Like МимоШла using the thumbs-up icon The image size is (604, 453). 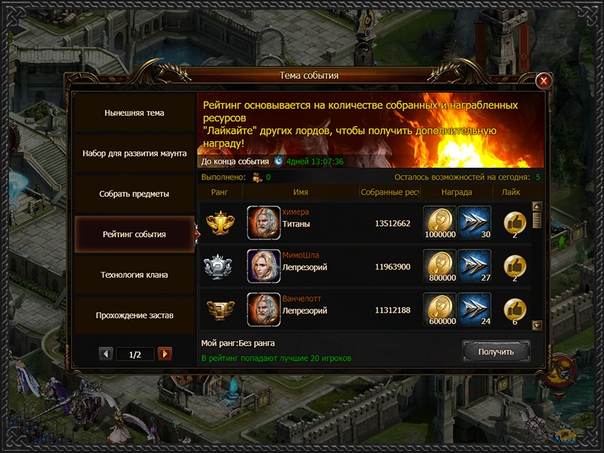pos(515,267)
